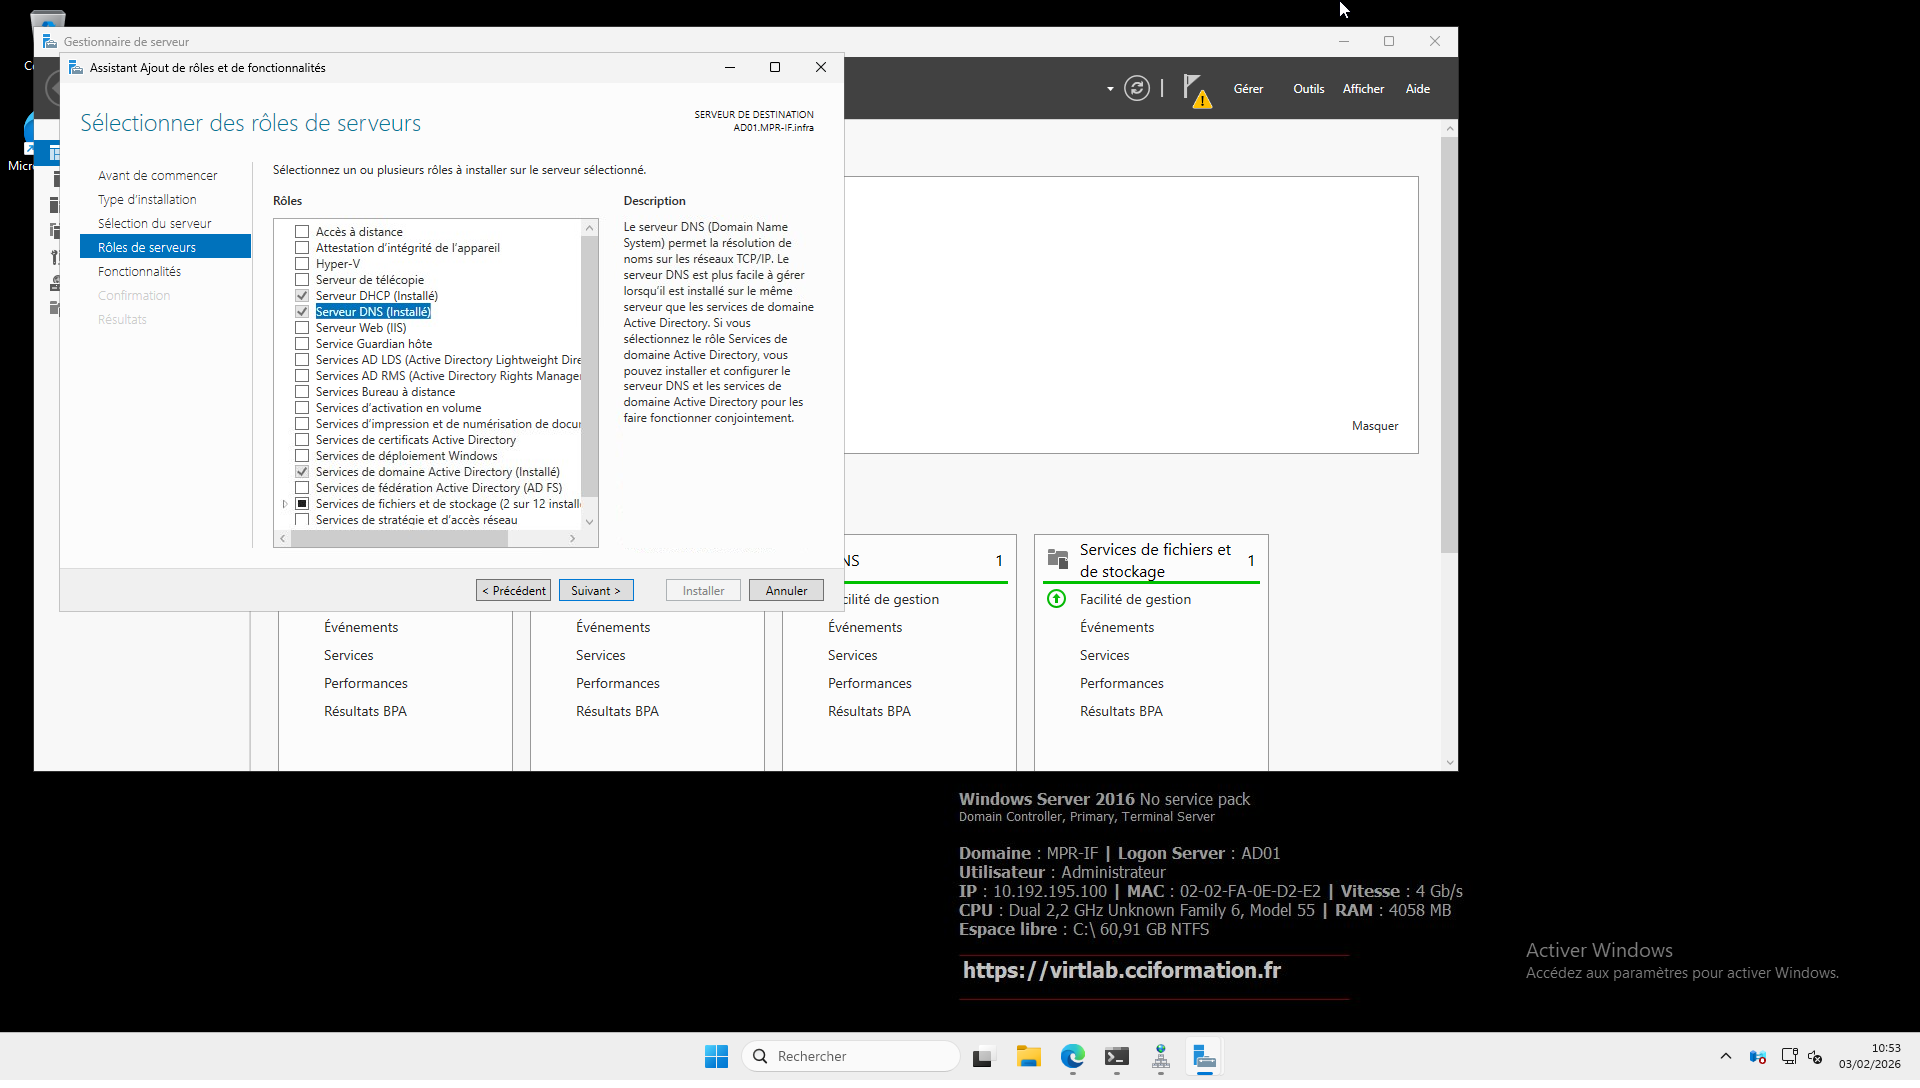Image resolution: width=1920 pixels, height=1088 pixels.
Task: Enable Serveur Web (IIS) role checkbox
Action: pos(302,328)
